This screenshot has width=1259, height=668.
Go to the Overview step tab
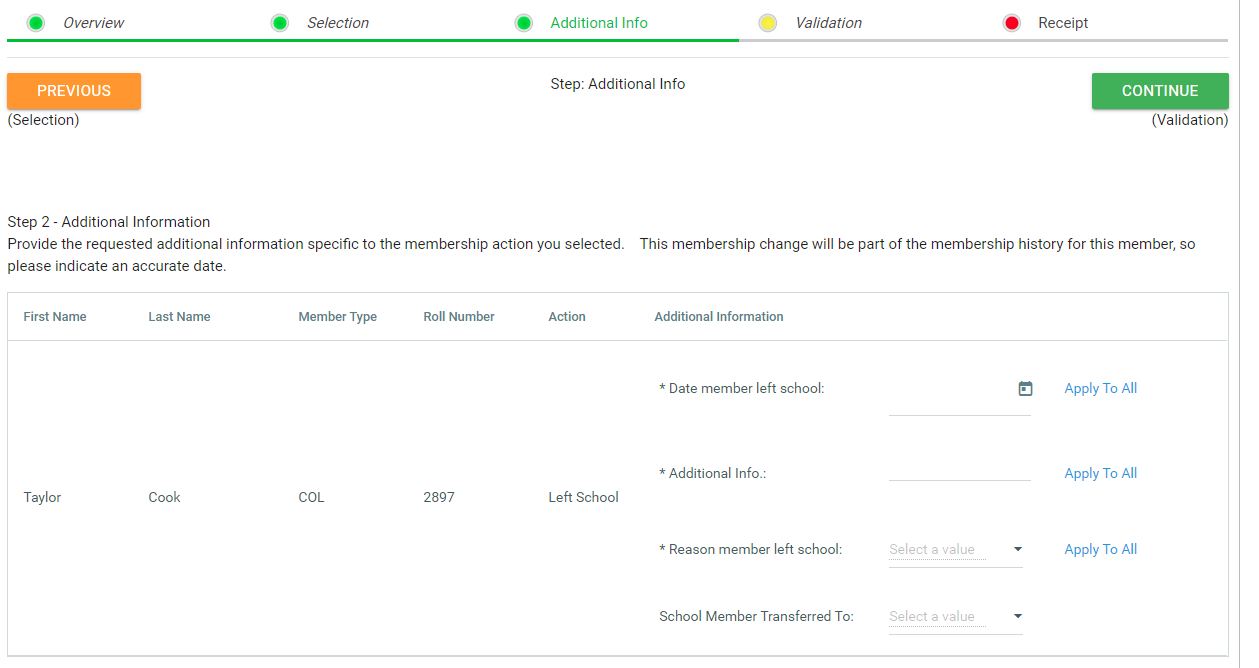(x=94, y=23)
